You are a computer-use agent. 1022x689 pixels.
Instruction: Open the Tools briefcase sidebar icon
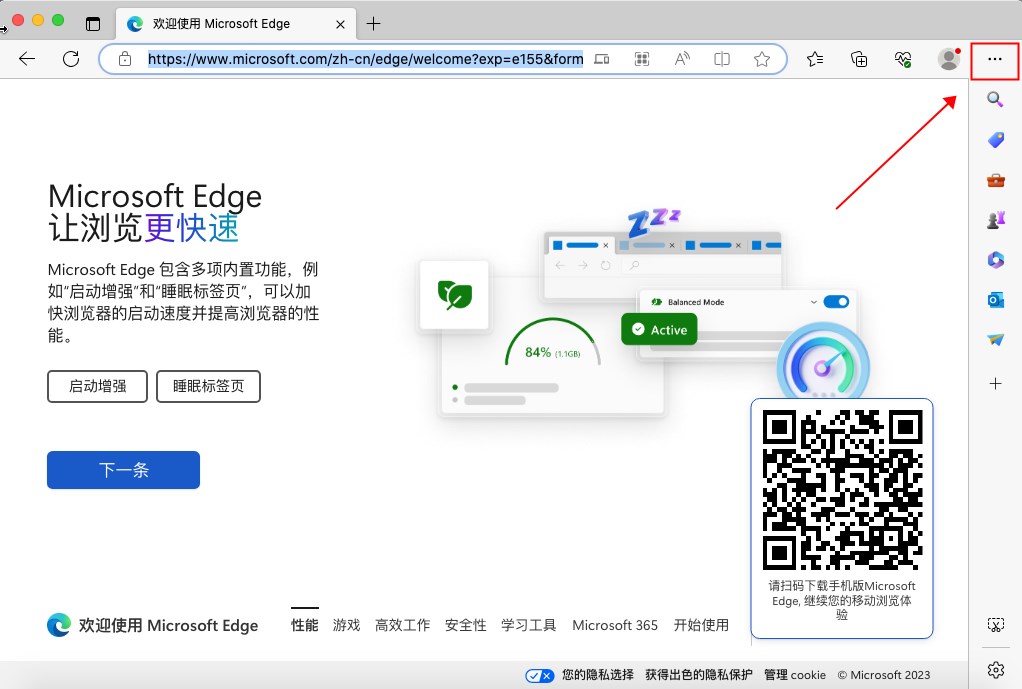point(995,181)
